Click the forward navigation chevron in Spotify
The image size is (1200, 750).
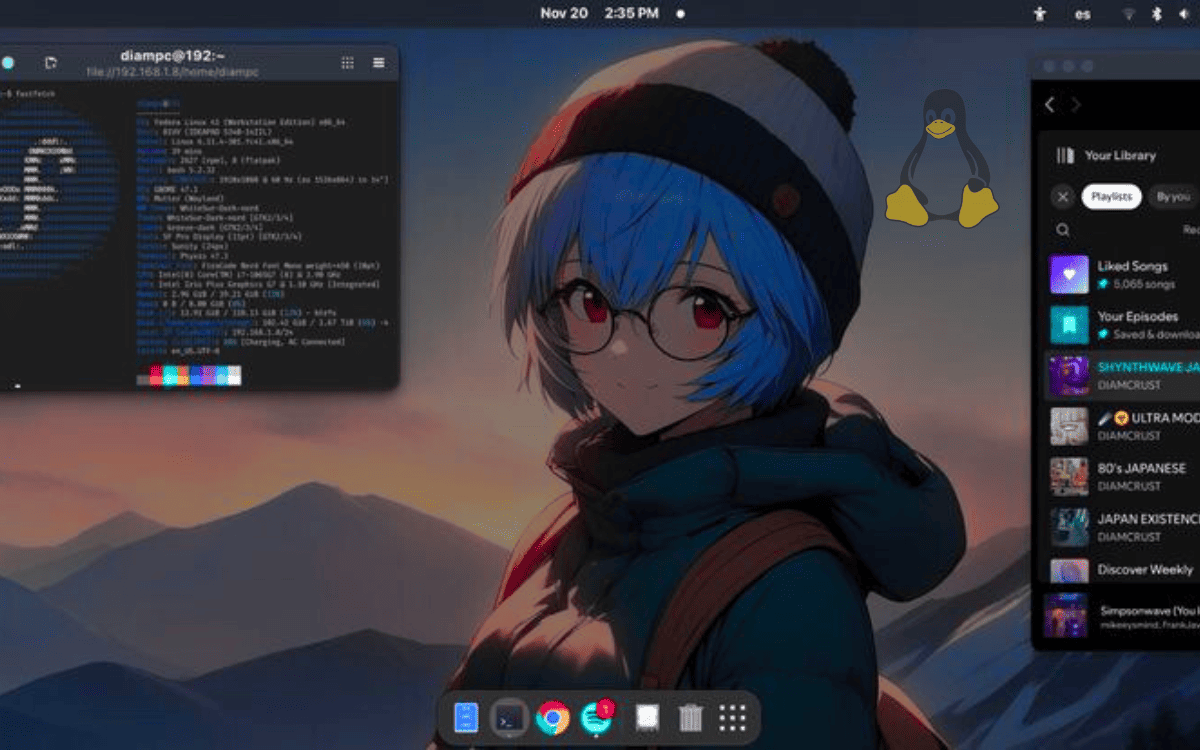[1076, 104]
